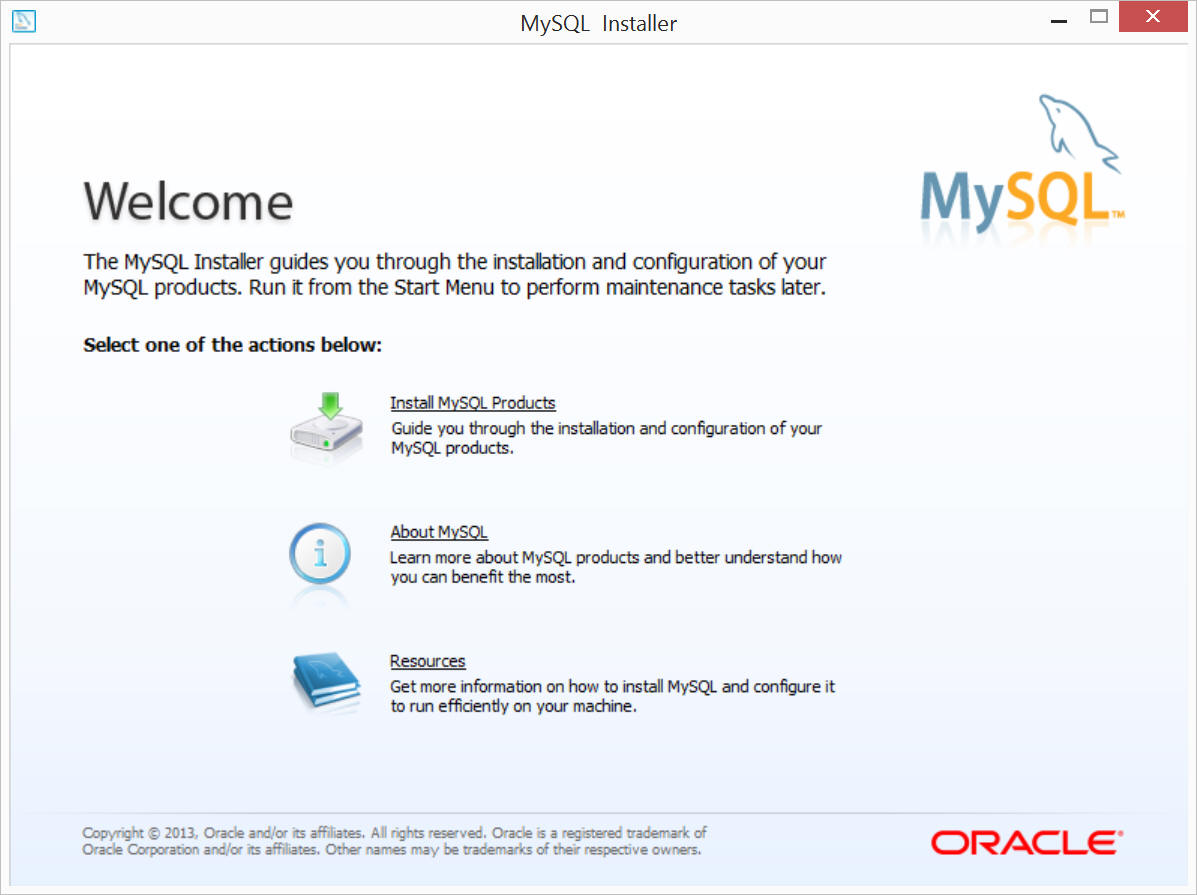Click the 'Guide you through the installation' description
This screenshot has width=1197, height=895.
pos(606,438)
